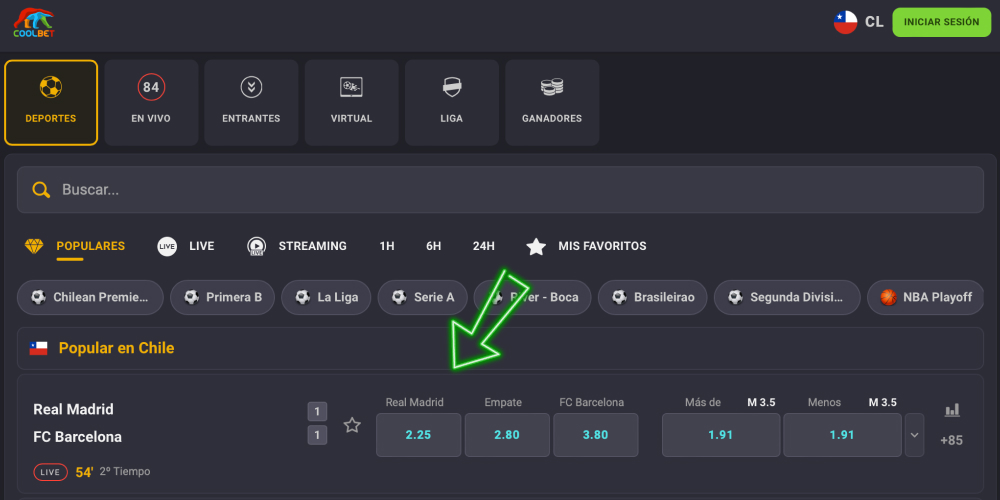The image size is (1000, 500).
Task: Toggle the Live events filter
Action: click(186, 246)
